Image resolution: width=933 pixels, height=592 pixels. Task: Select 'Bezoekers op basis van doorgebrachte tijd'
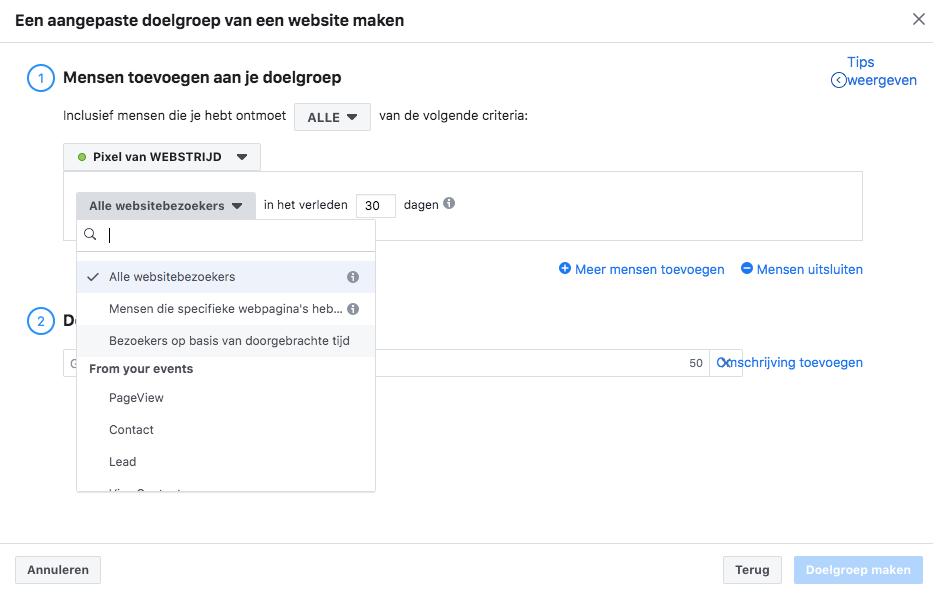[x=229, y=341]
